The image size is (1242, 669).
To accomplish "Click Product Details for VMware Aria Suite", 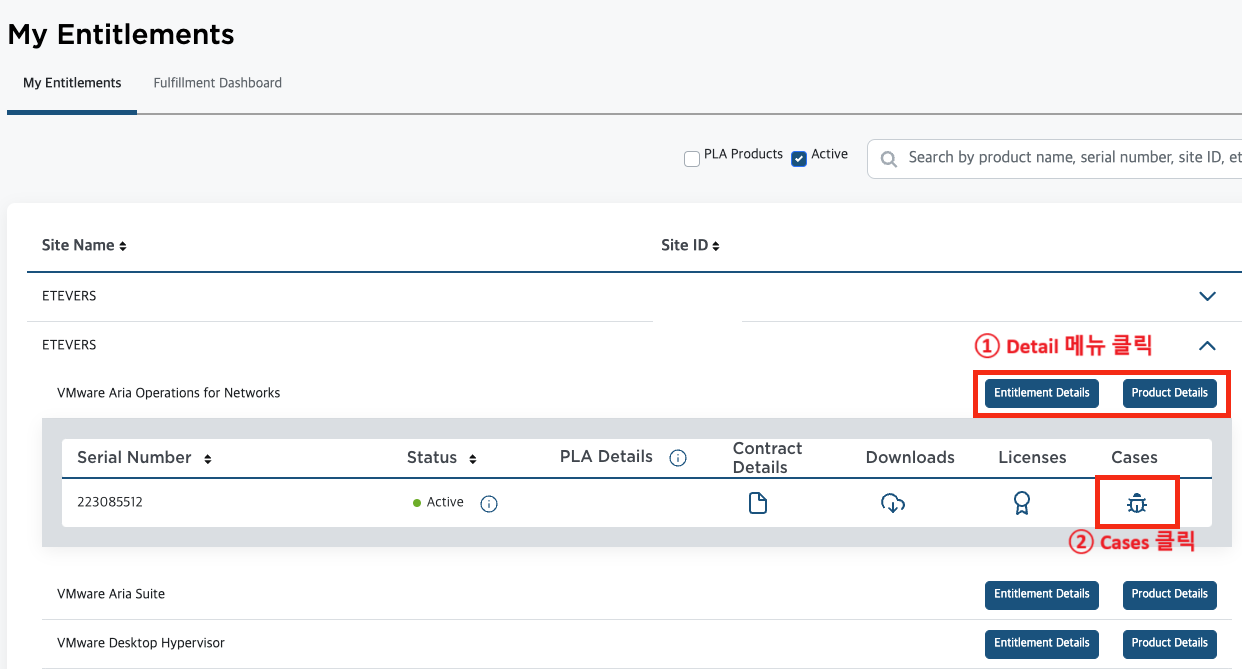I will tap(1169, 594).
